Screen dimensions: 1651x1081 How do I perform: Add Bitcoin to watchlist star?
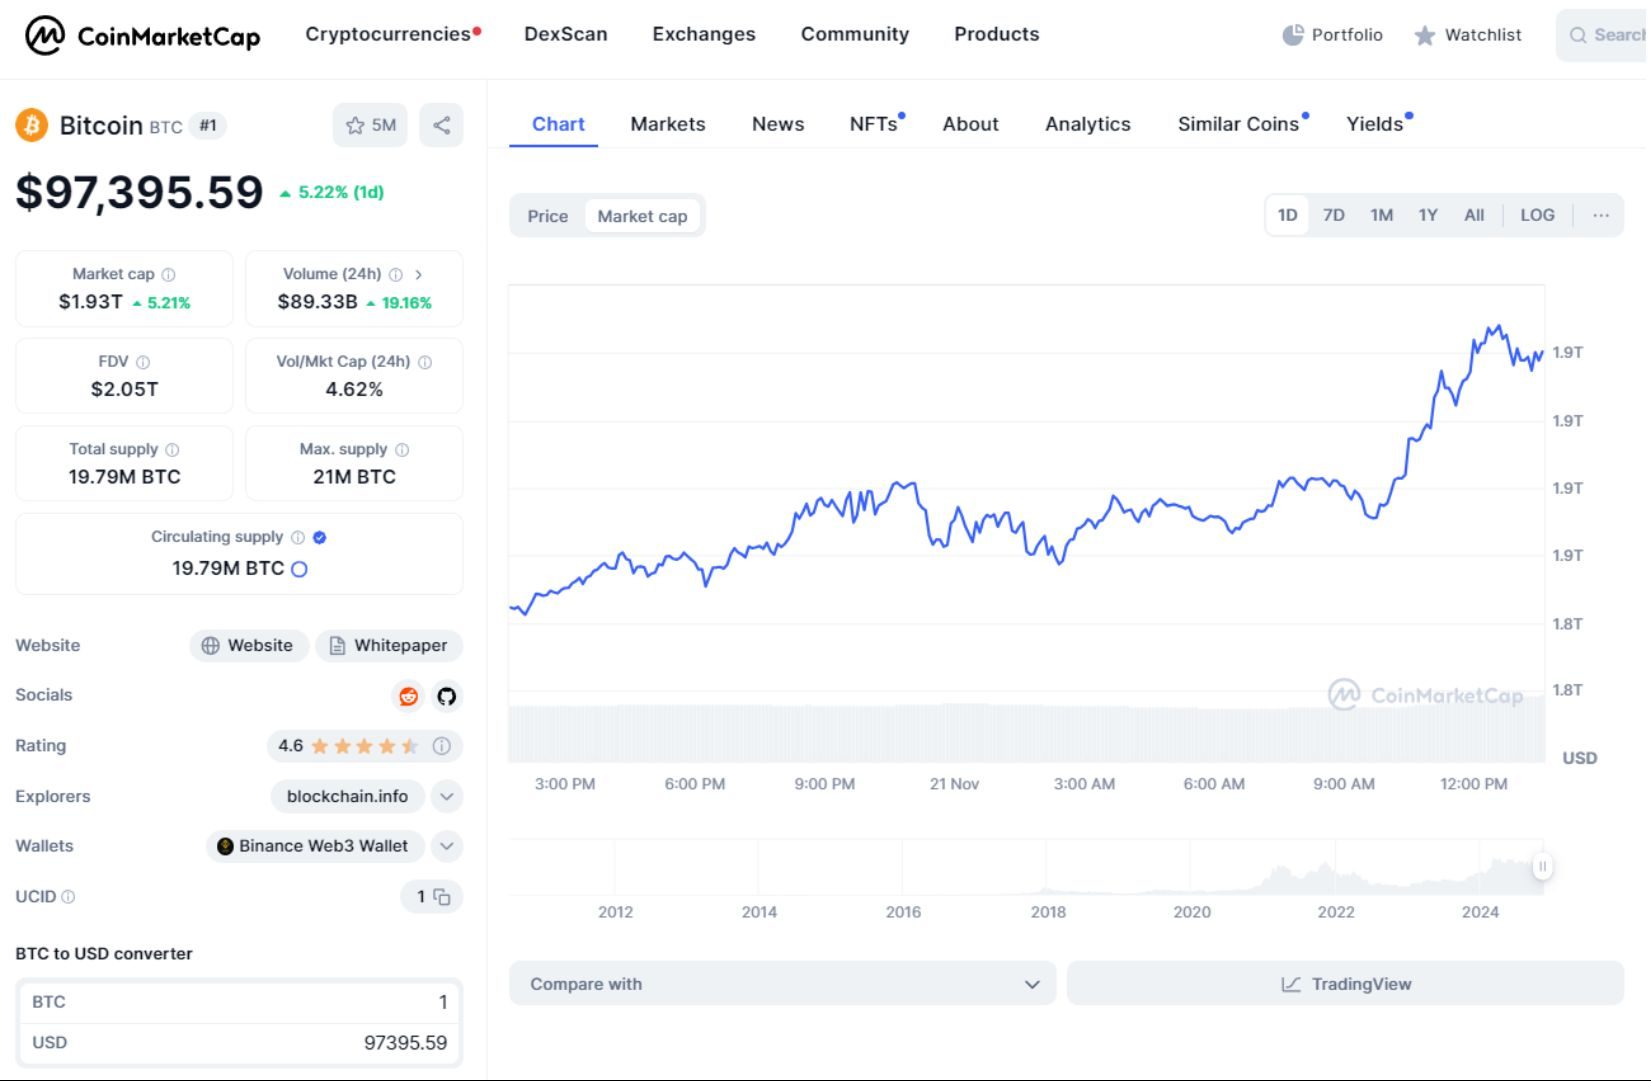(355, 125)
